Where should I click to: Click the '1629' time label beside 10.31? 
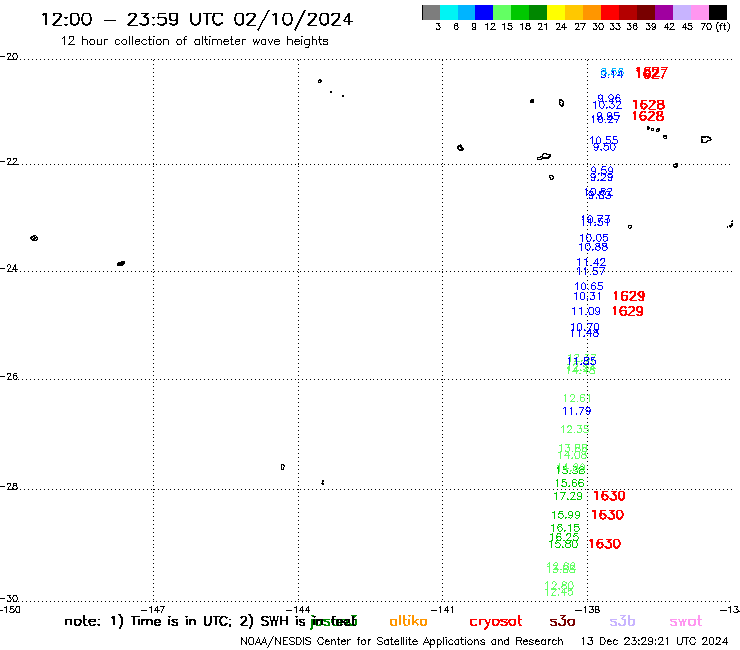[629, 296]
